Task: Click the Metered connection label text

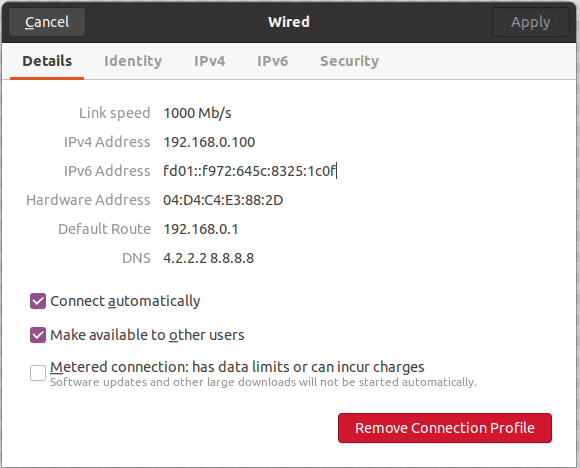Action: coord(237,367)
